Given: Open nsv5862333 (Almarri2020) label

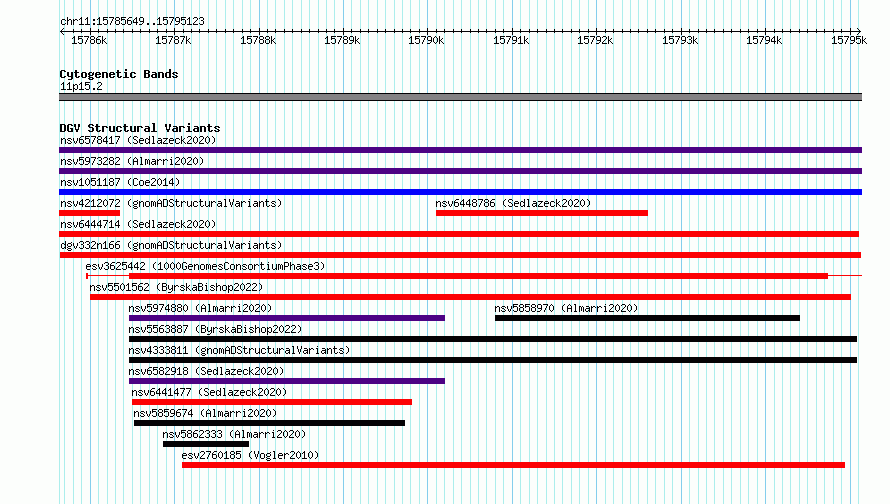Looking at the screenshot, I should (234, 434).
